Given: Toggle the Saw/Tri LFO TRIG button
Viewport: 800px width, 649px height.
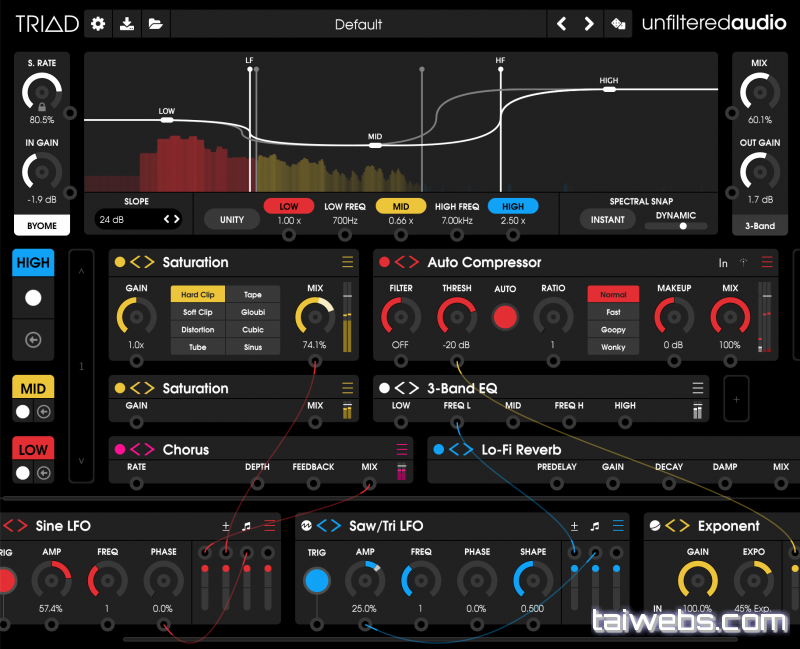Looking at the screenshot, I should (317, 581).
